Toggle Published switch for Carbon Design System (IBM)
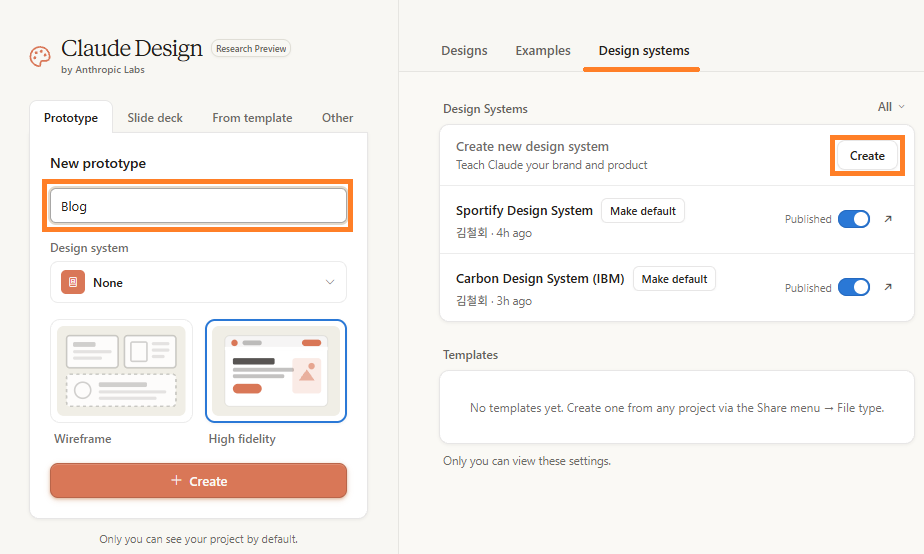Image resolution: width=924 pixels, height=554 pixels. coord(854,287)
